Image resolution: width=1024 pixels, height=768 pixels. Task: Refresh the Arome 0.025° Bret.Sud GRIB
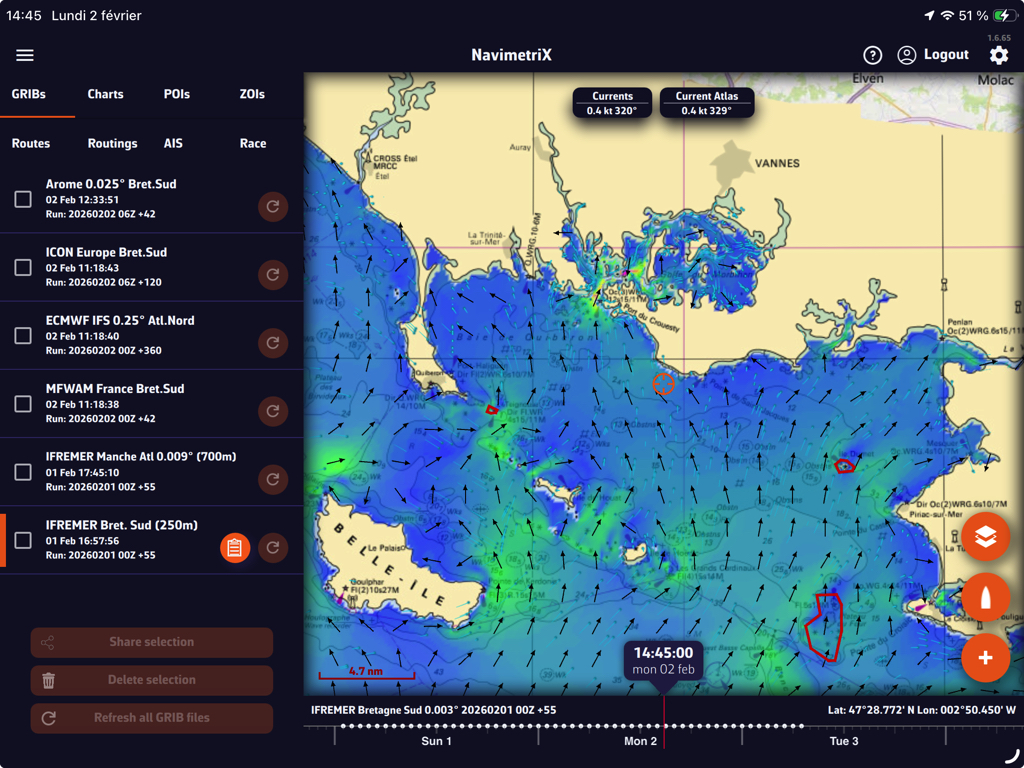pyautogui.click(x=272, y=206)
